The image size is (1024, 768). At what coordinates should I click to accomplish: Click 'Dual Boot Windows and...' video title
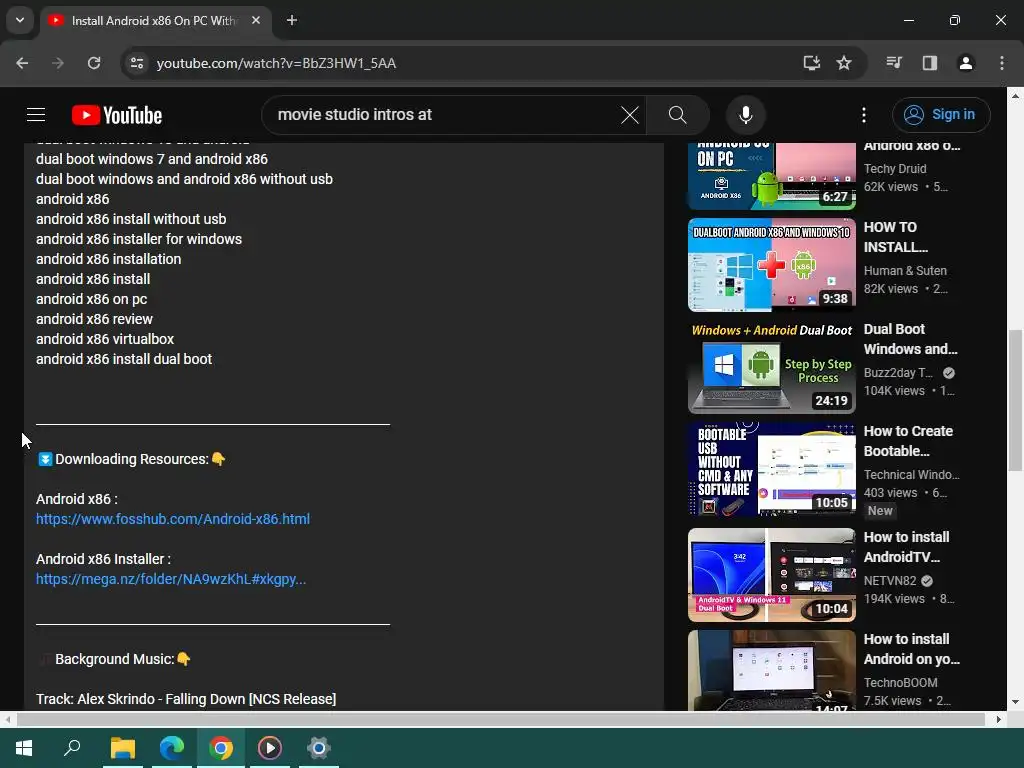pos(910,339)
